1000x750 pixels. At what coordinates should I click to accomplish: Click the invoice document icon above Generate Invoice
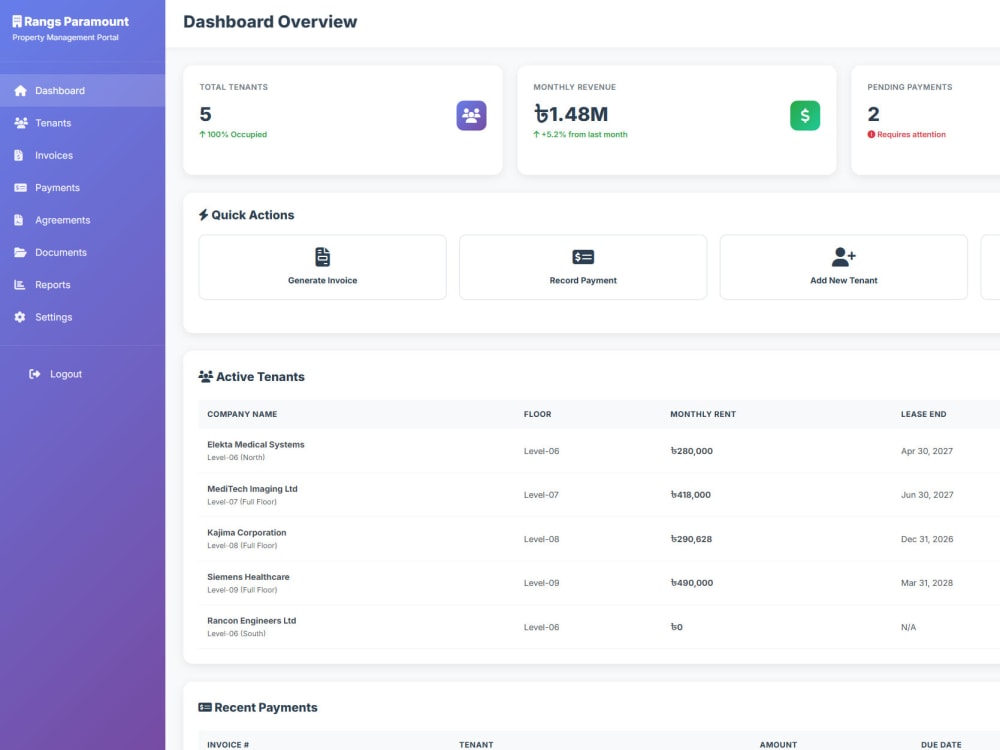coord(323,257)
